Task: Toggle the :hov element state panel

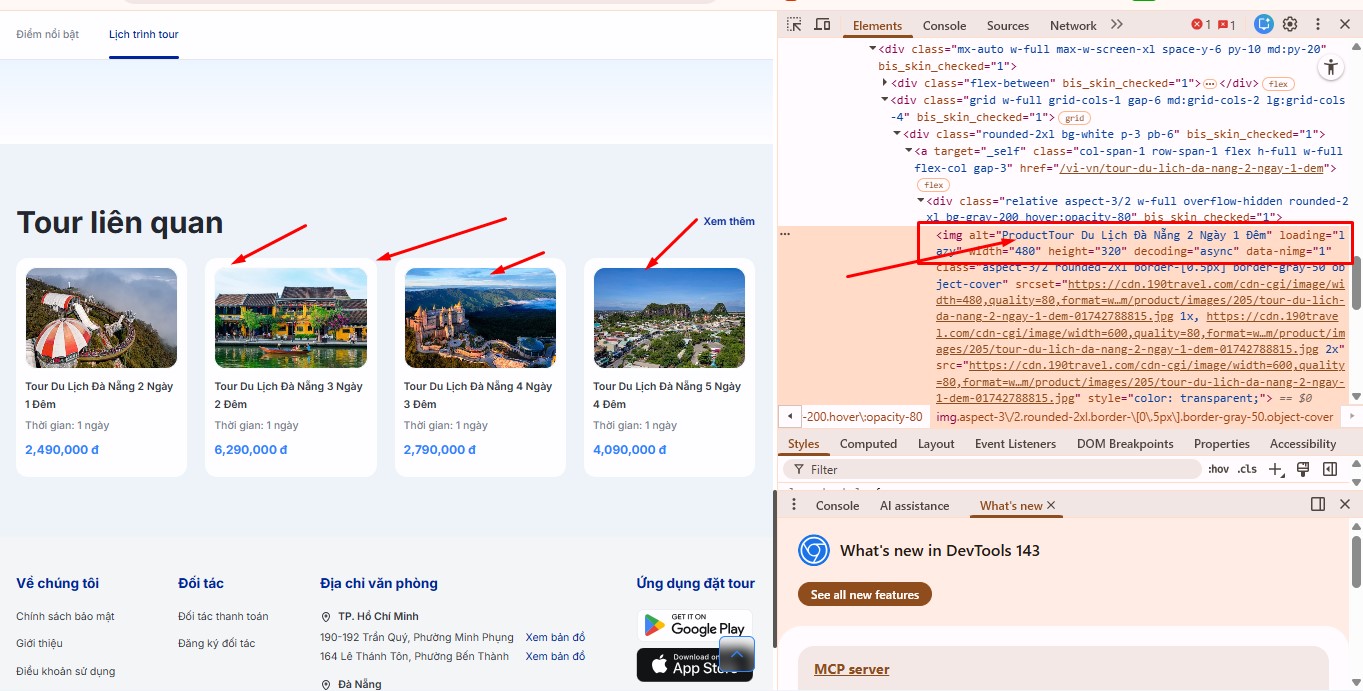Action: point(1218,469)
